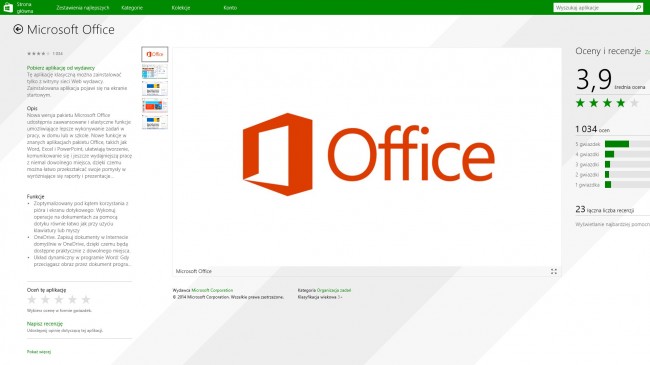Rate the app two stars
Screen dimensions: 650x365
[x=45, y=299]
